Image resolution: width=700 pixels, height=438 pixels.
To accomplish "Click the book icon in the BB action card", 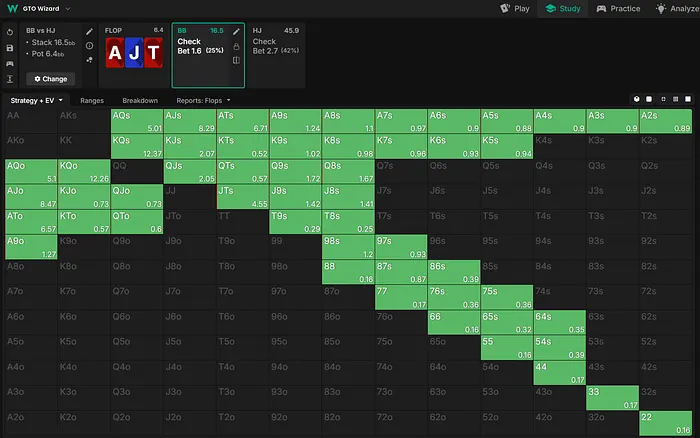I will click(237, 61).
